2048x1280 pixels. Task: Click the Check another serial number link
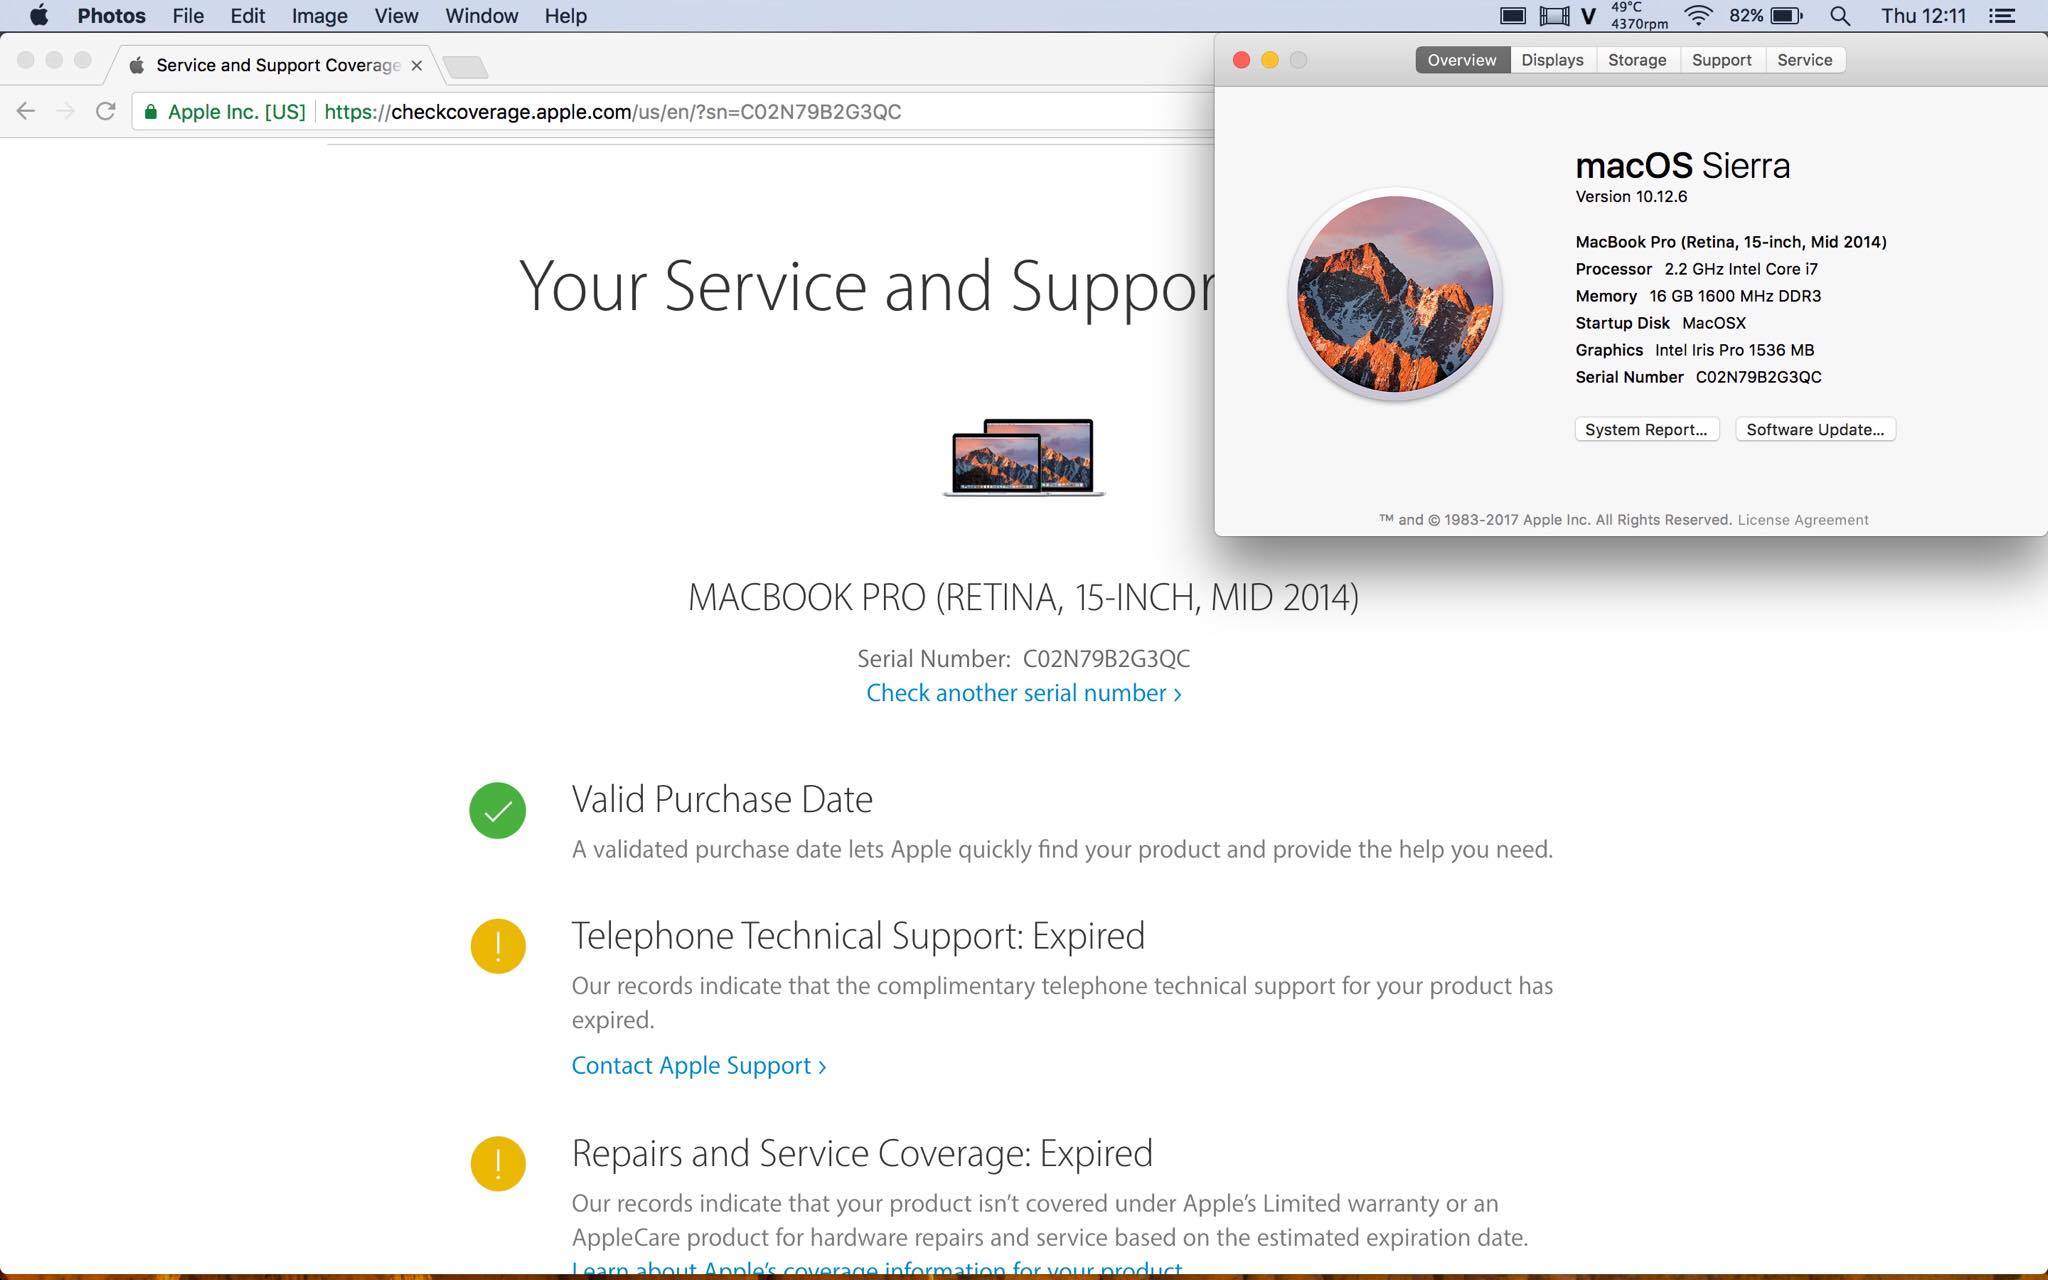point(1023,693)
